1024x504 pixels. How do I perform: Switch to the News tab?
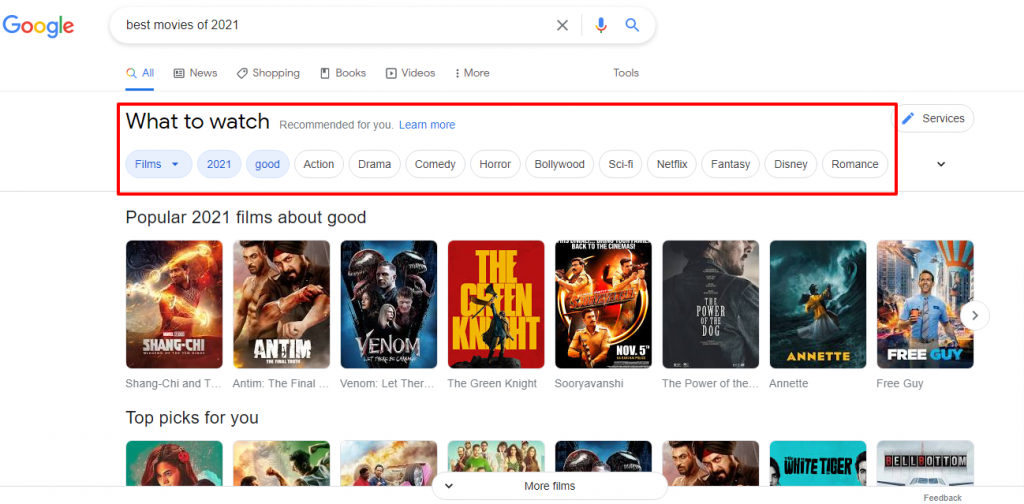[x=195, y=73]
